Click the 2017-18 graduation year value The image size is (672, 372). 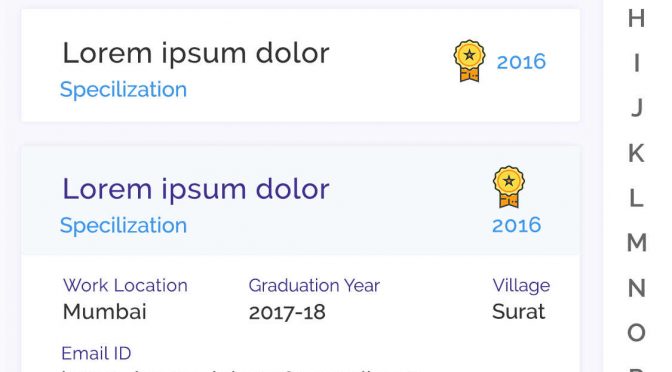[x=287, y=312]
